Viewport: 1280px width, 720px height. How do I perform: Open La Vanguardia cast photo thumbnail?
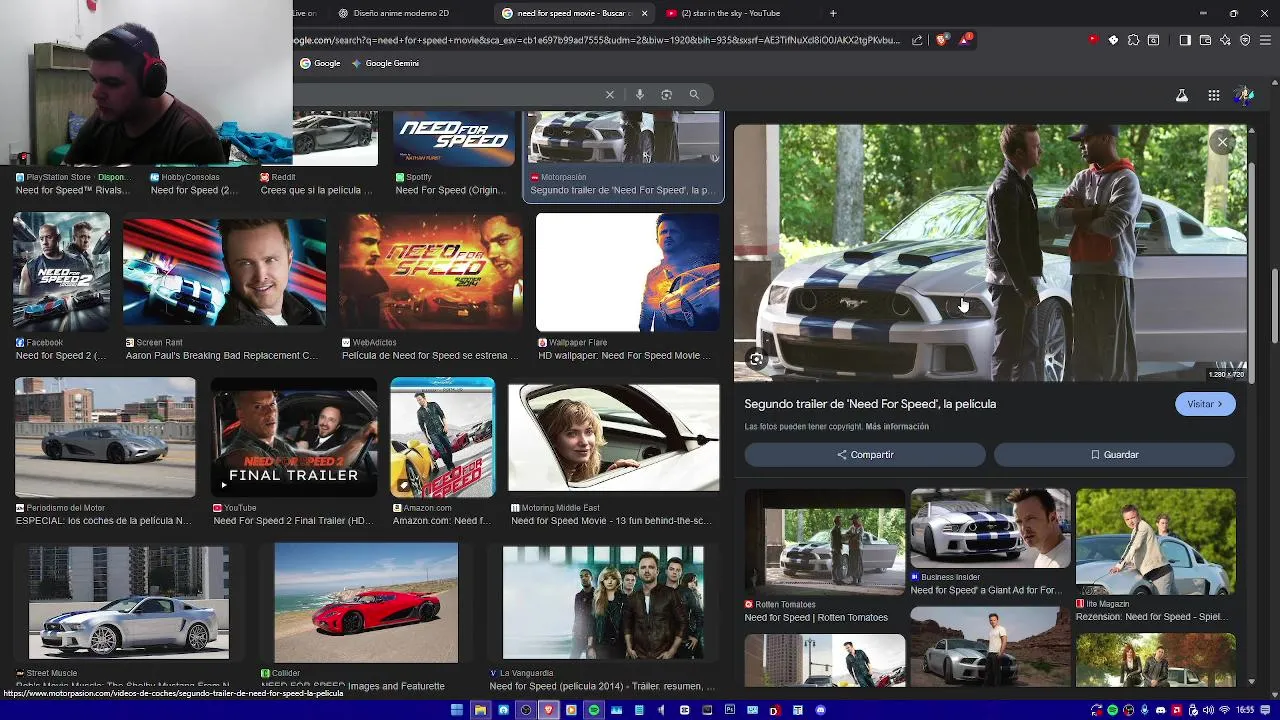[603, 603]
